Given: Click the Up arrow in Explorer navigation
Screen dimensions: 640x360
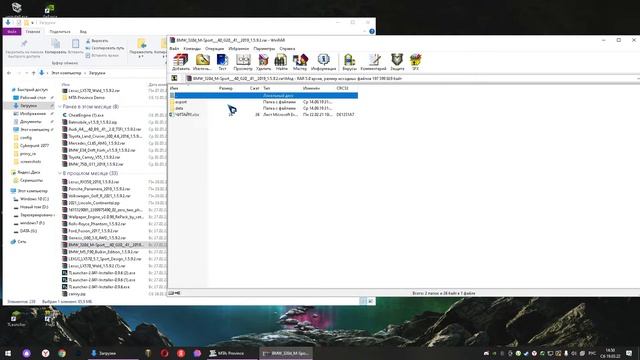Looking at the screenshot, I should 33,73.
